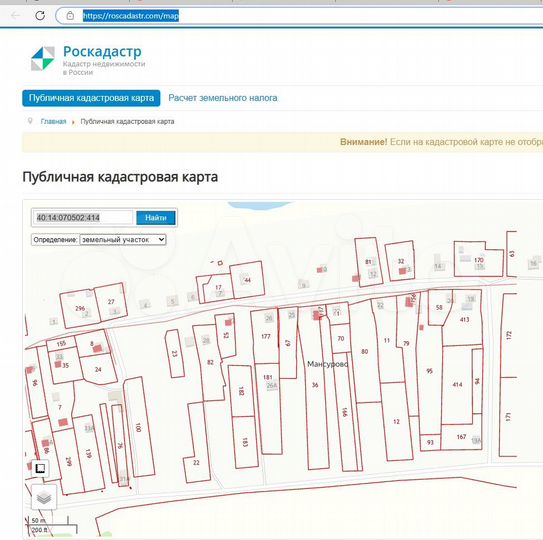Select parcel 181 on the map
This screenshot has height=540, width=543.
(x=268, y=377)
